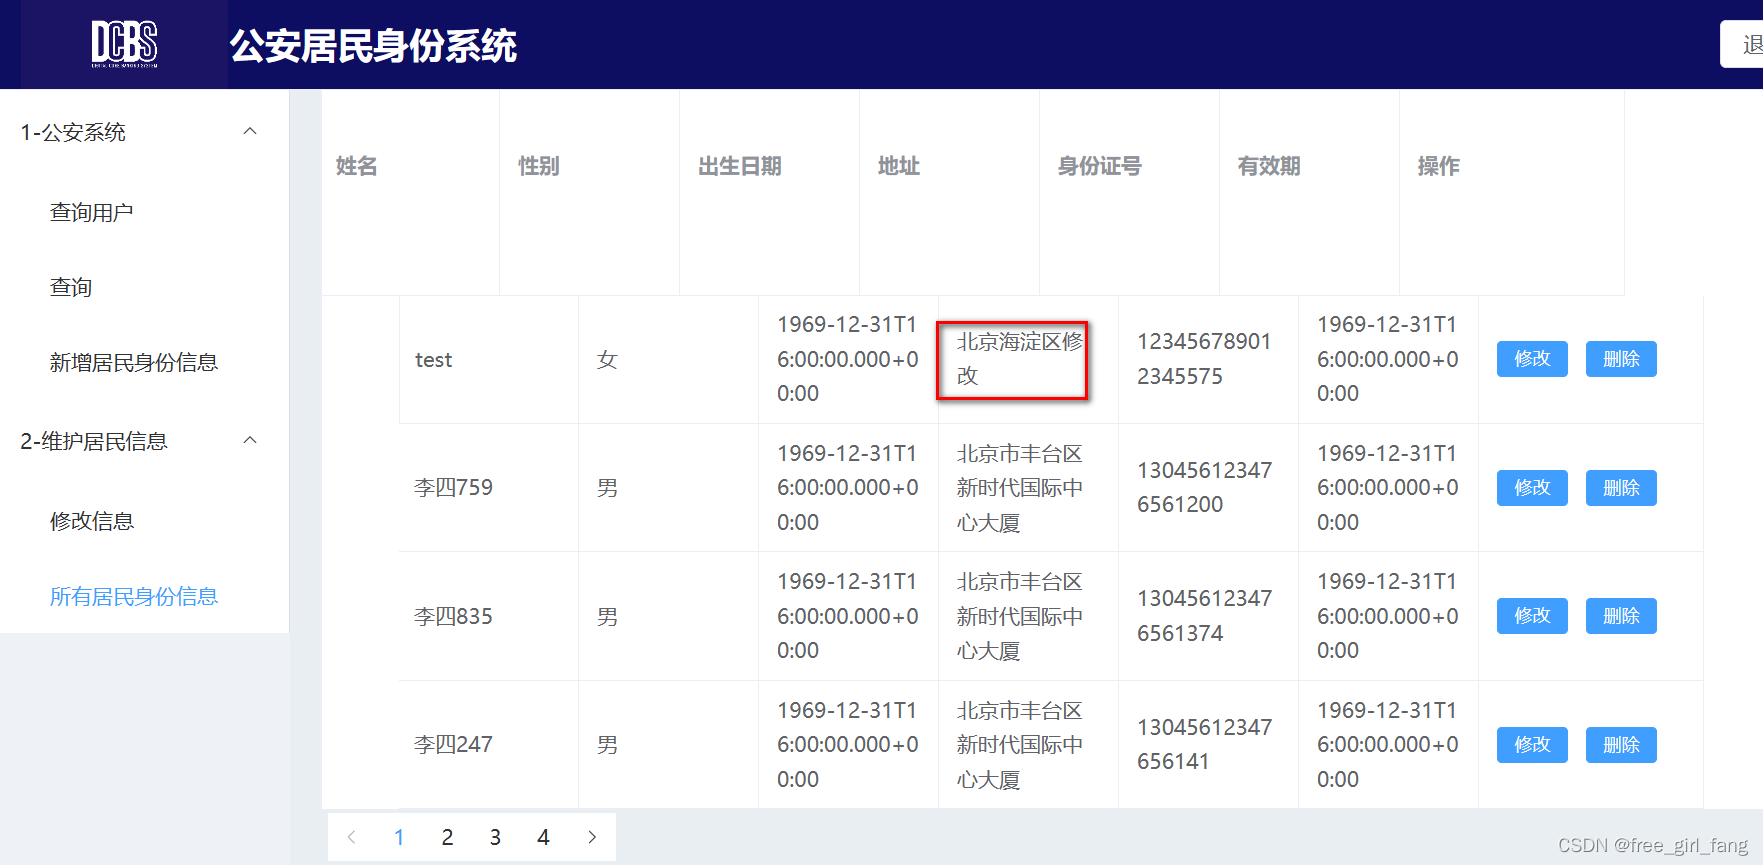
Task: Click gender cell 女 in test row
Action: click(x=607, y=360)
